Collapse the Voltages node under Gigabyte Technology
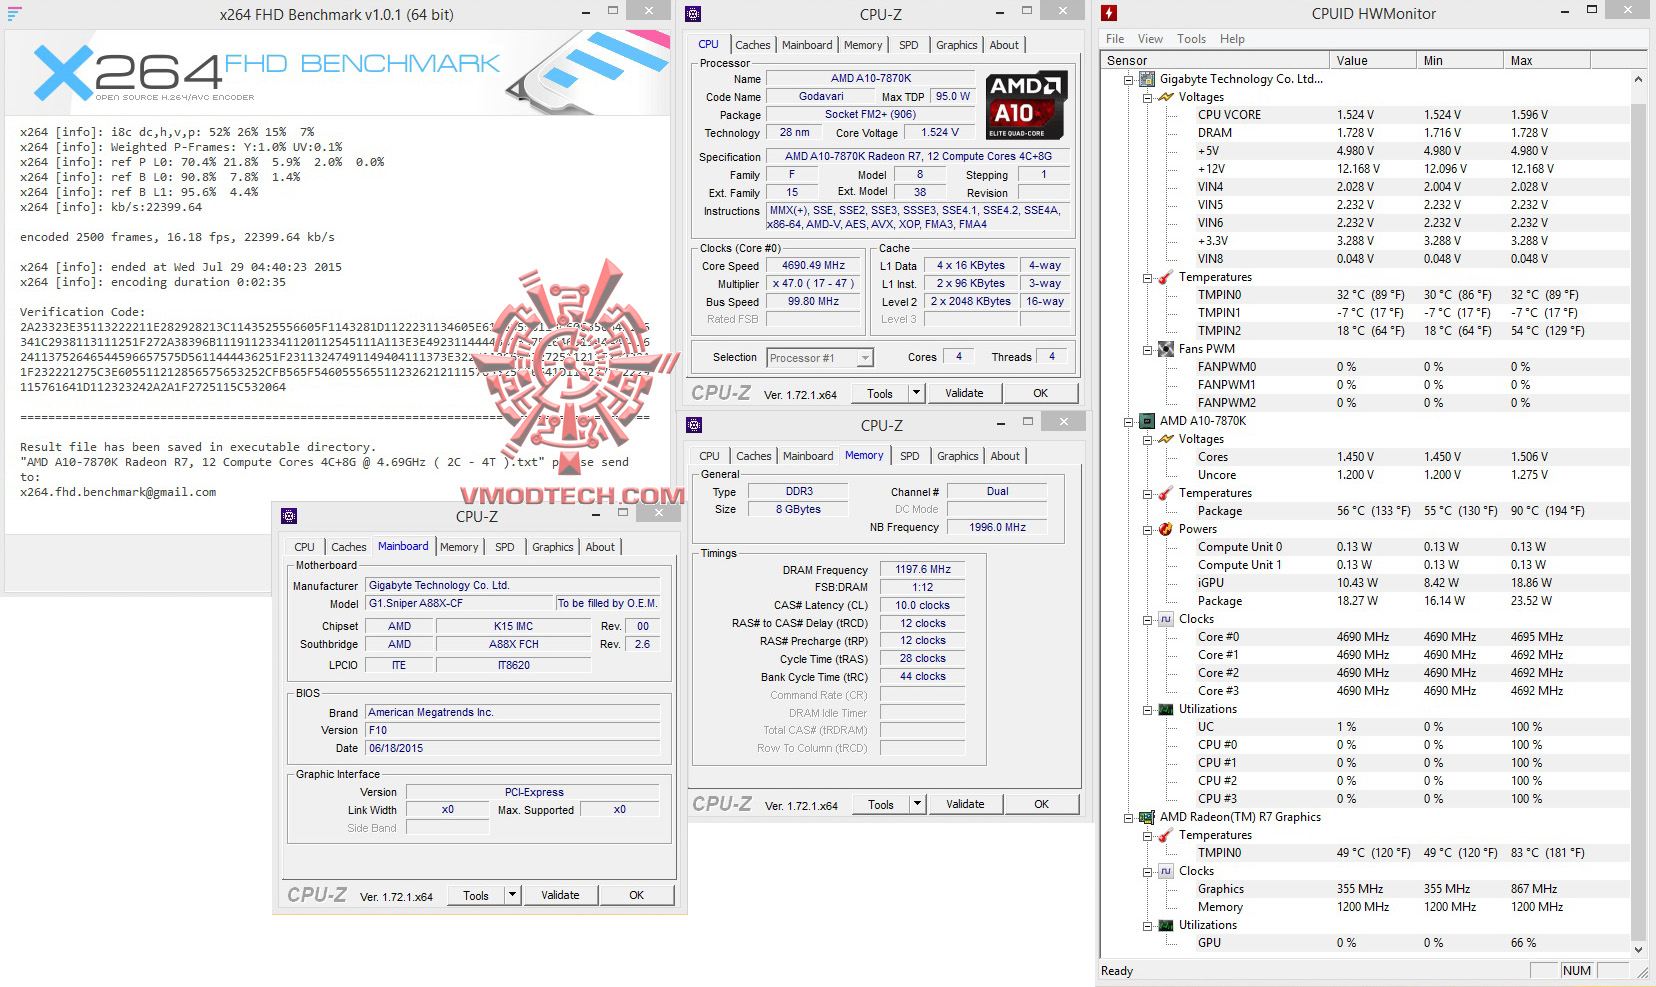1656x987 pixels. pos(1147,97)
